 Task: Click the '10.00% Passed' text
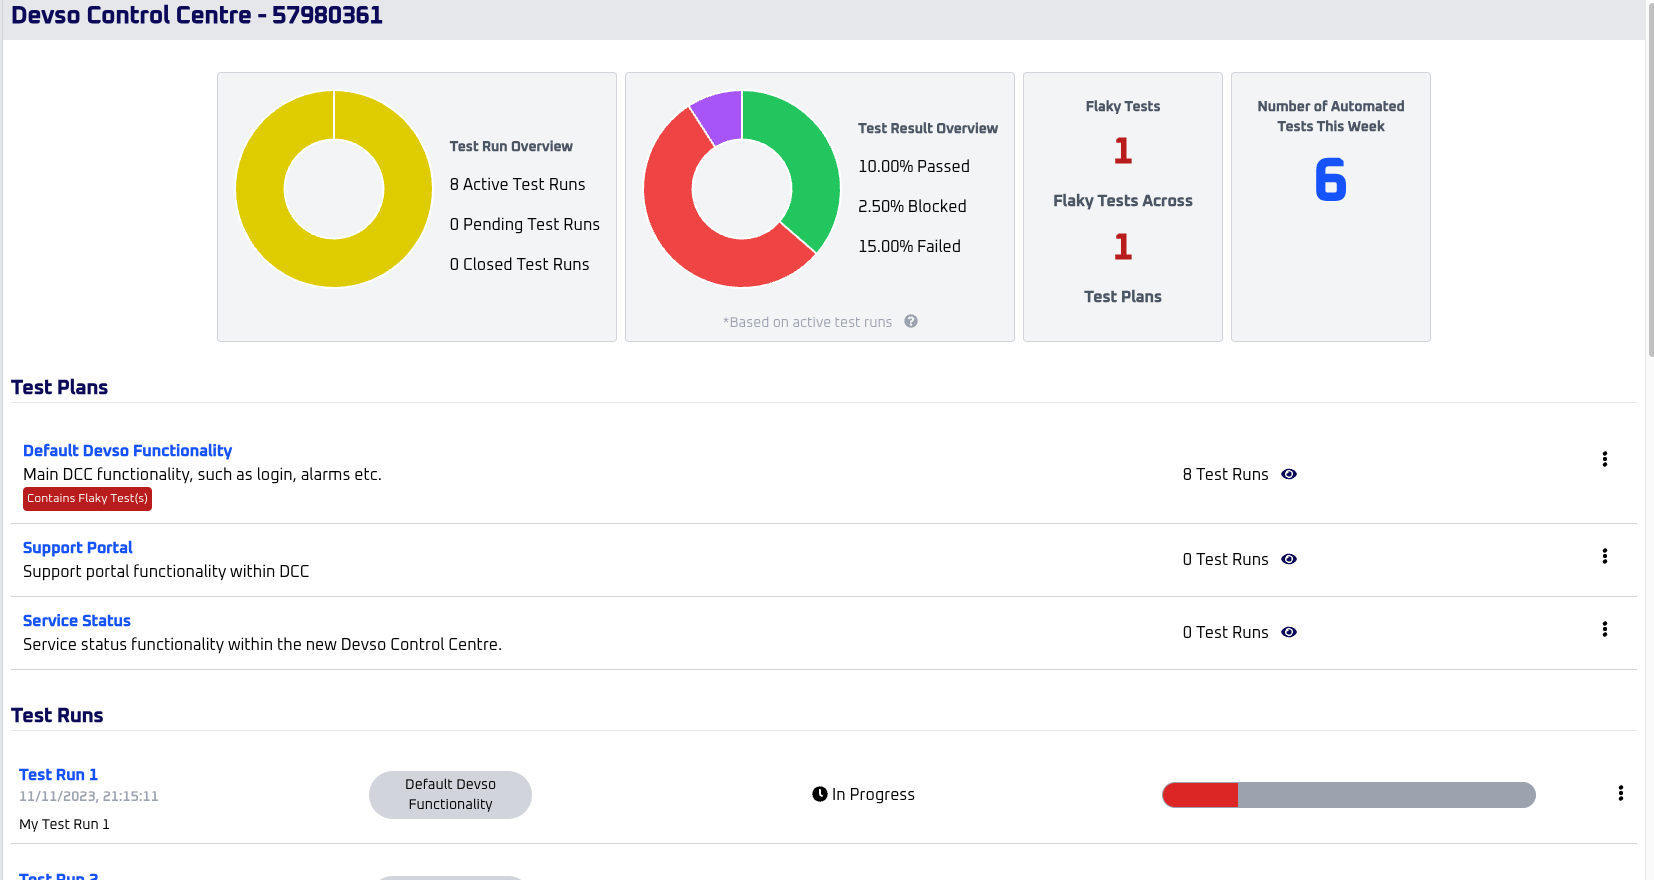(x=913, y=166)
